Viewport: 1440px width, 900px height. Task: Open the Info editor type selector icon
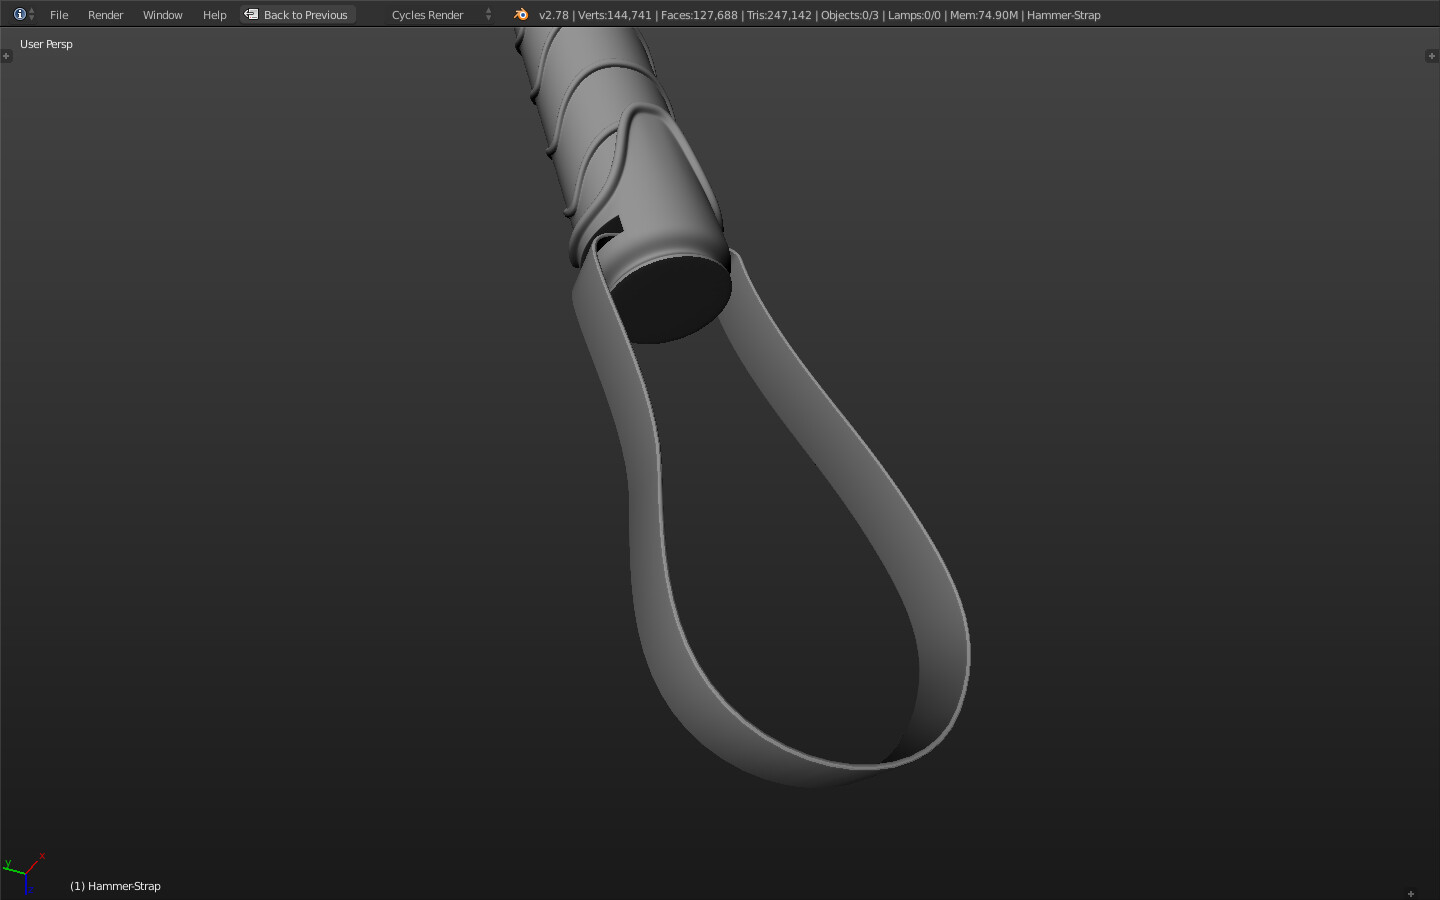[24, 14]
